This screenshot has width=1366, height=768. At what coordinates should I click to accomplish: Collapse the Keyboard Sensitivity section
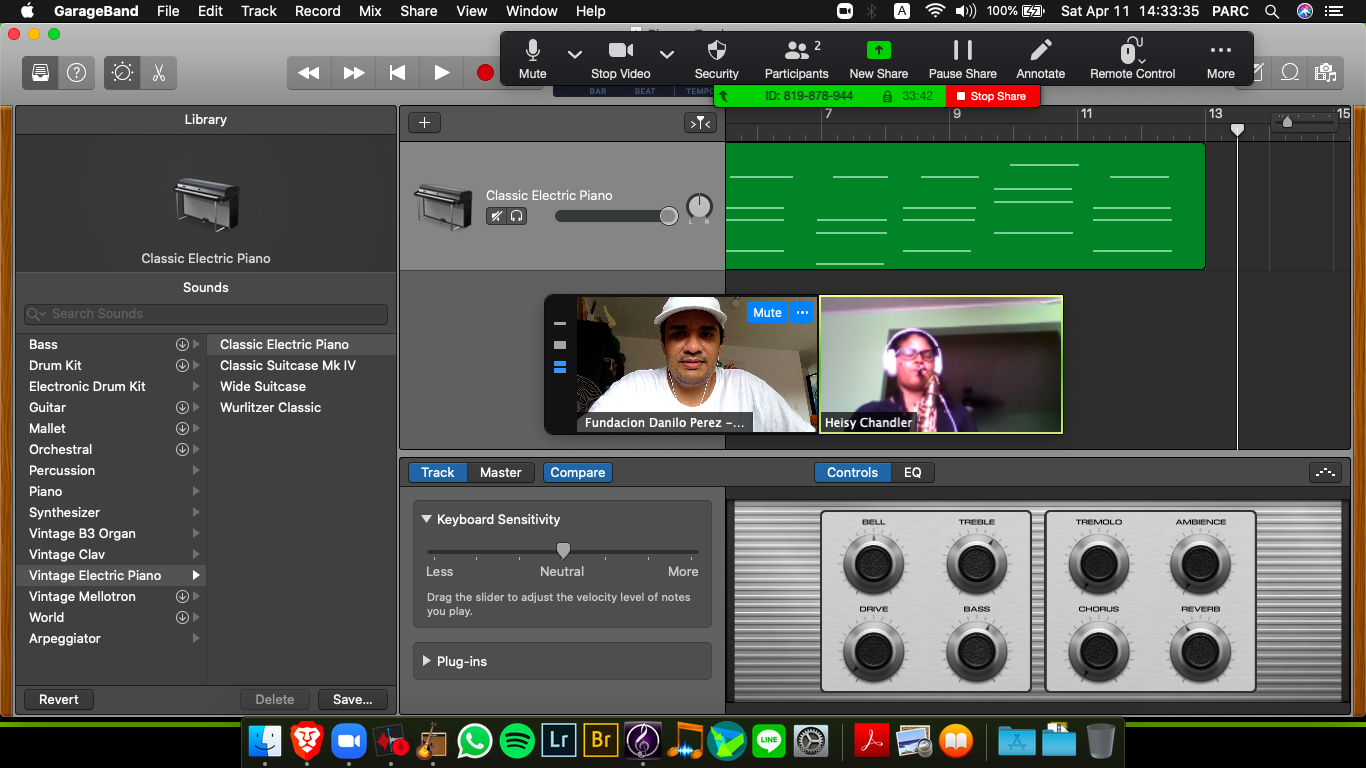(426, 519)
